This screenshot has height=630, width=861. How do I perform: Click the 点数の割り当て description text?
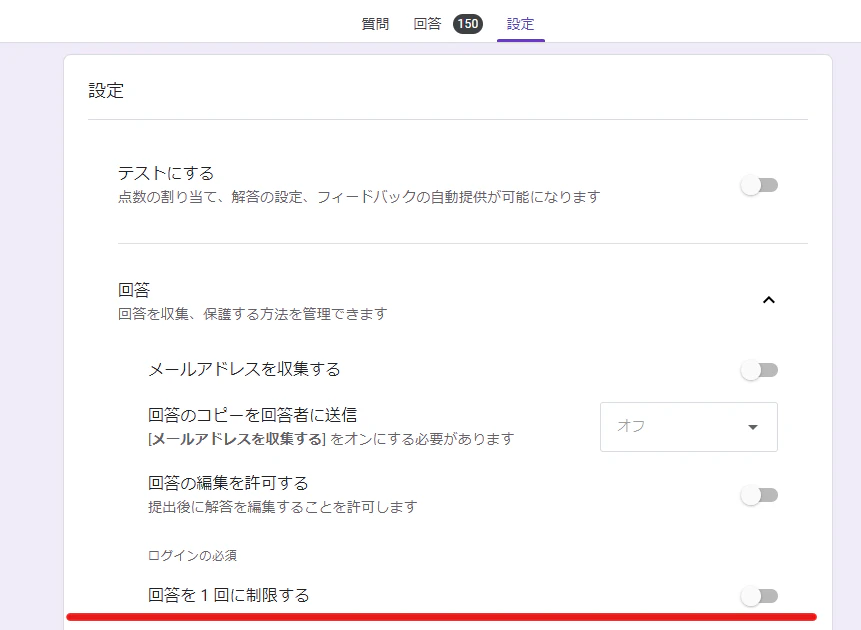click(x=359, y=197)
